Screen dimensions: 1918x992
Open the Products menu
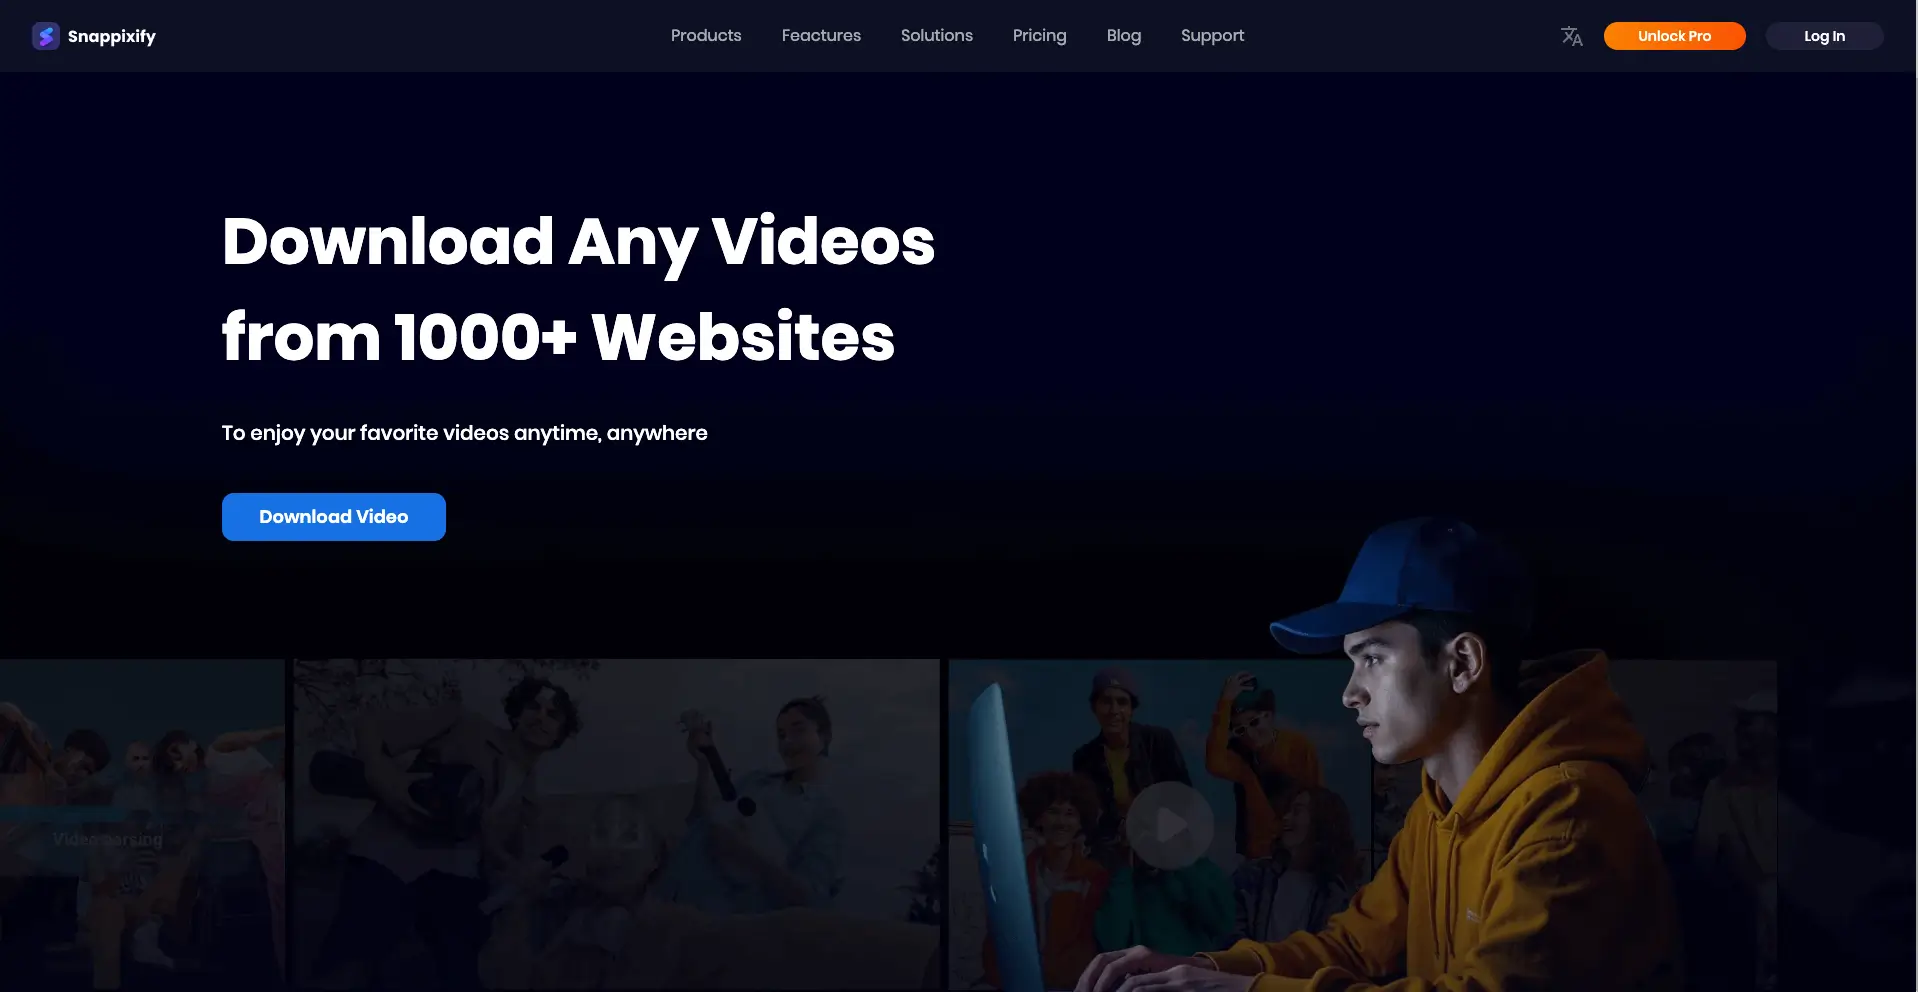click(705, 36)
